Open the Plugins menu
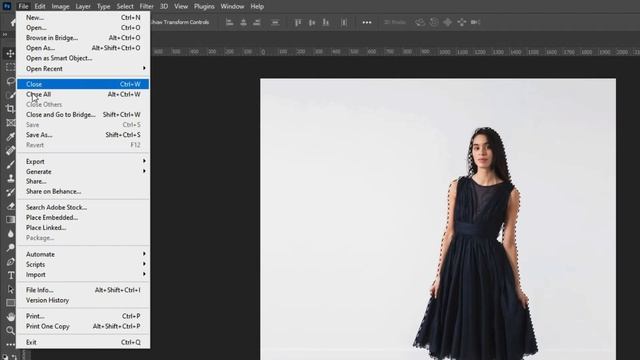This screenshot has width=640, height=360. 204,7
